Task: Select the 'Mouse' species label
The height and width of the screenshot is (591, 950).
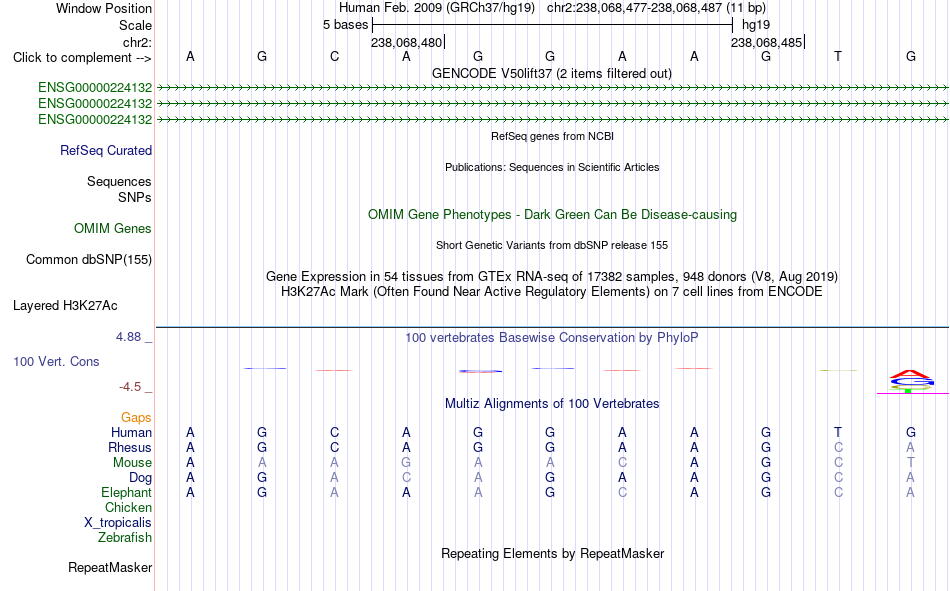Action: coord(132,462)
